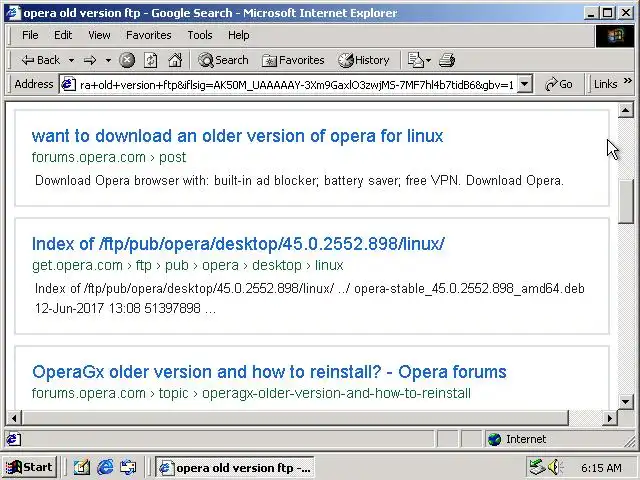The width and height of the screenshot is (640, 480).
Task: Open the Search pane toolbar button
Action: pyautogui.click(x=223, y=60)
